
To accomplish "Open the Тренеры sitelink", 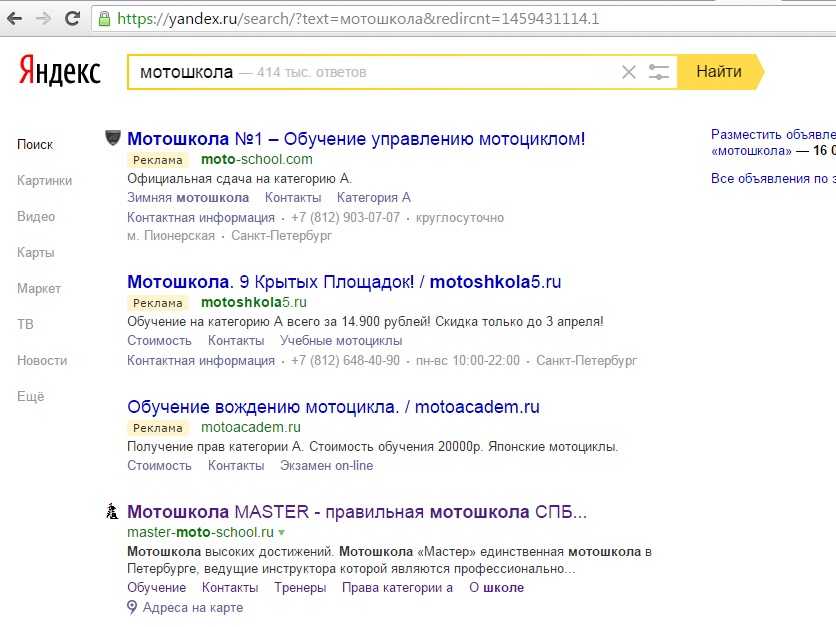I will point(300,588).
